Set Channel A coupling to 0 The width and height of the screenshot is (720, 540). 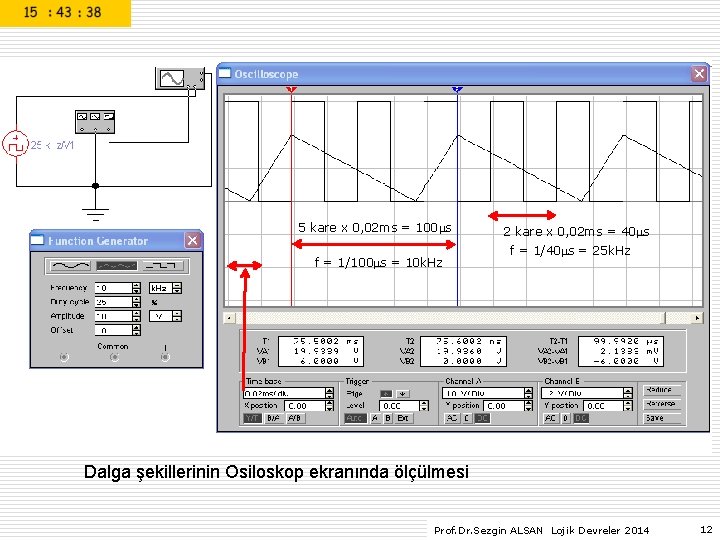[467, 418]
